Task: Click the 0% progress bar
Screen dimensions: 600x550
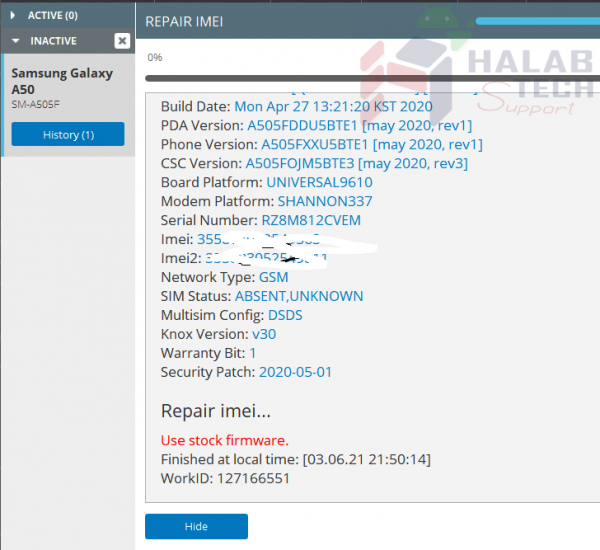Action: [372, 78]
